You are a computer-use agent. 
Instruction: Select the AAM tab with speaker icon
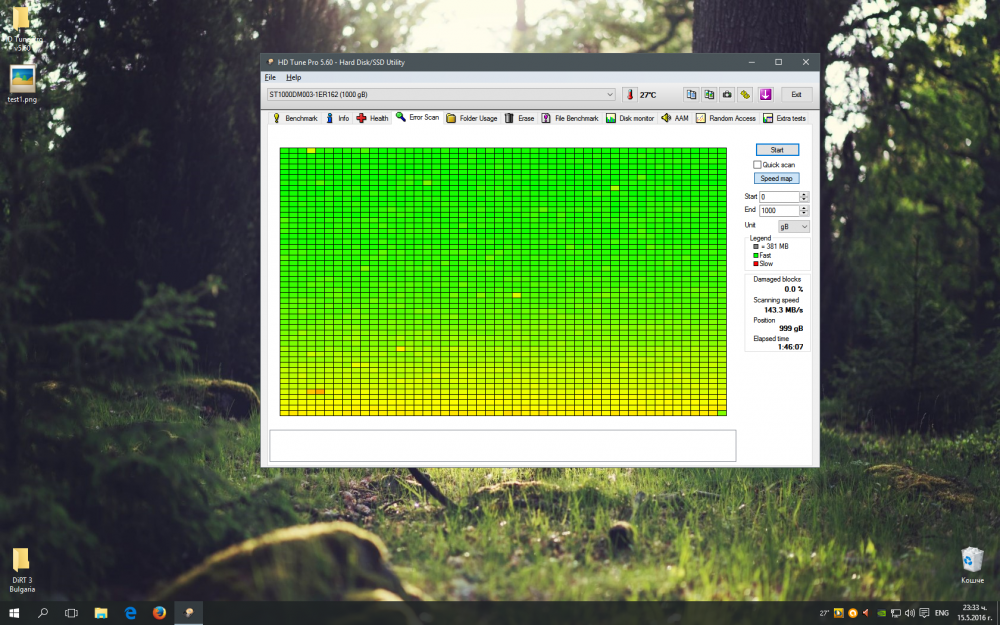click(675, 118)
